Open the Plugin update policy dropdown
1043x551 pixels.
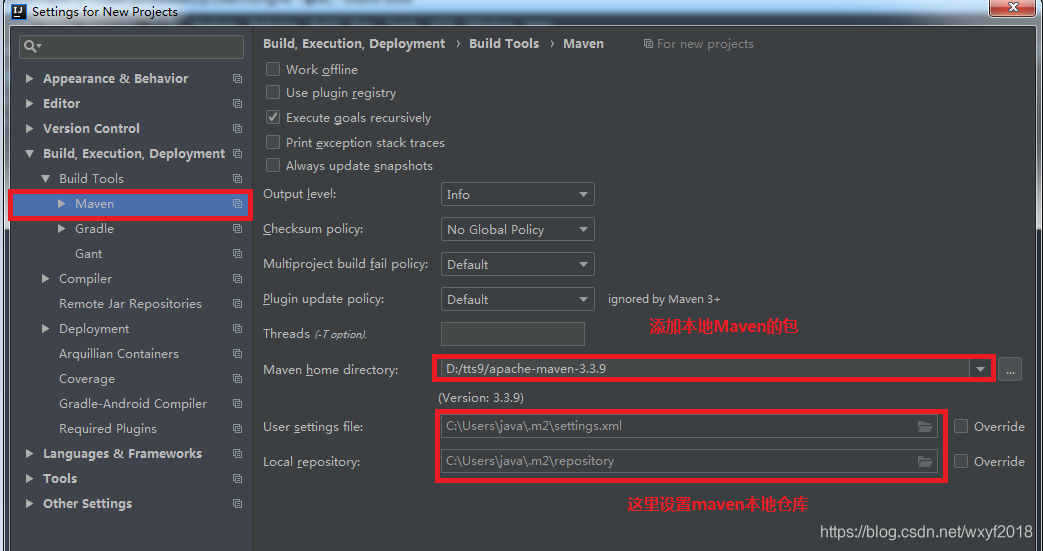pos(518,299)
